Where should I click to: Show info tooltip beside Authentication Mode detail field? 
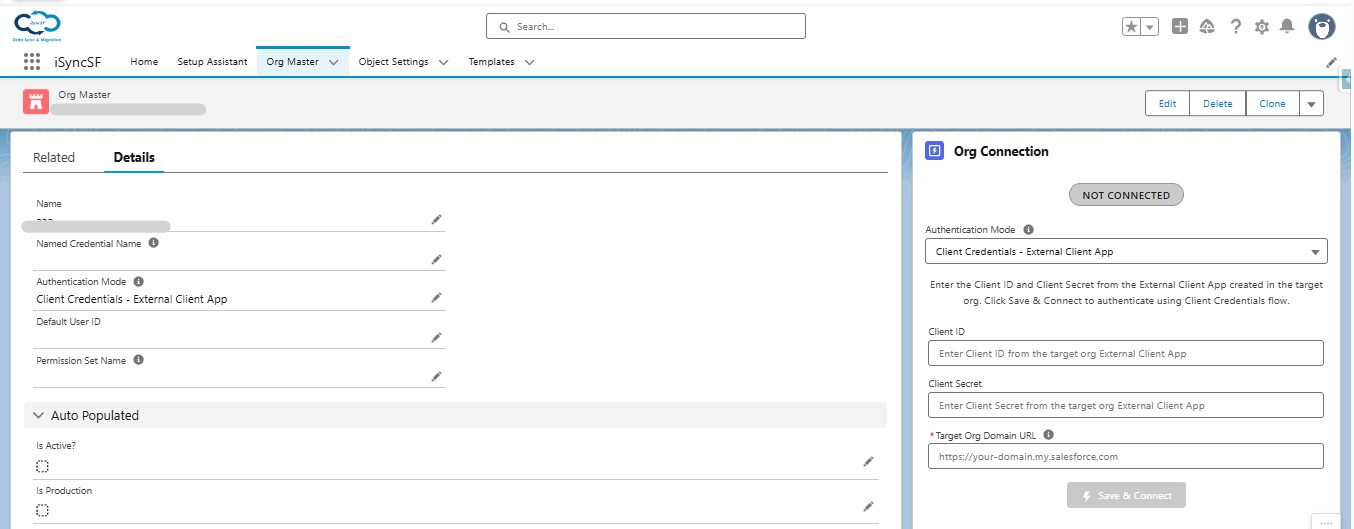pos(138,282)
